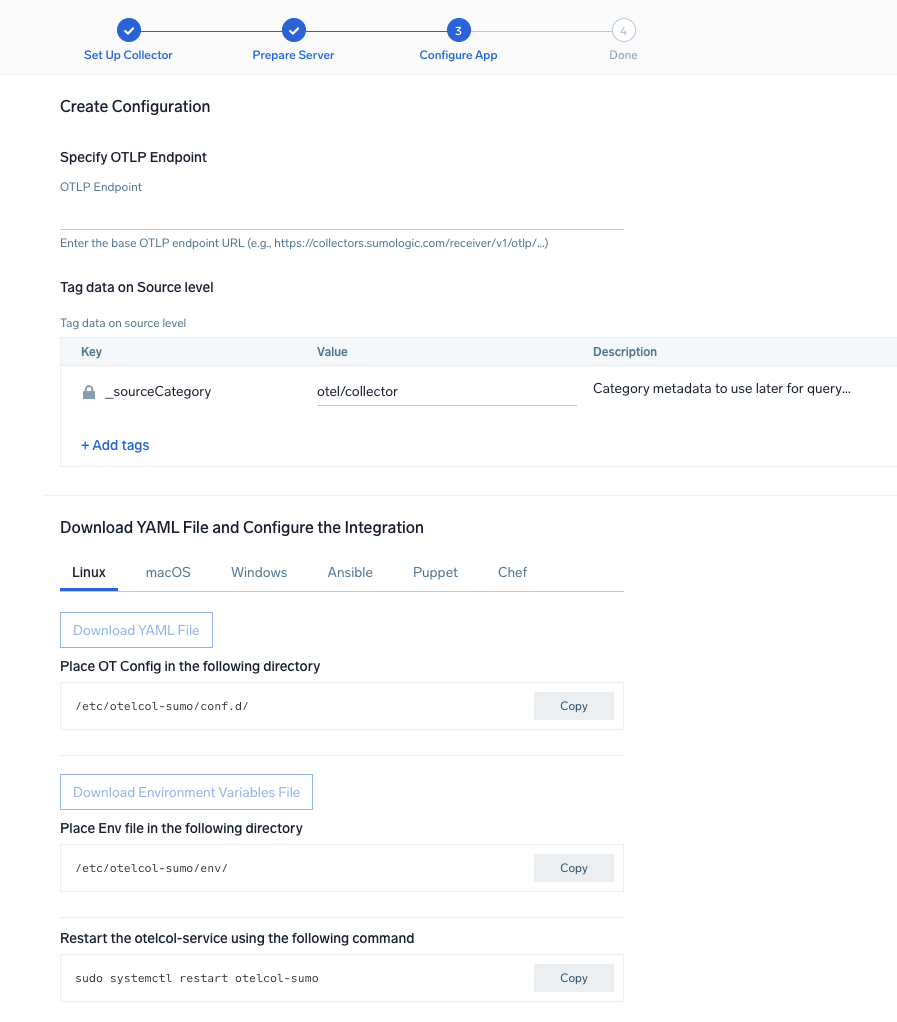Select the Chef tab
Viewport: 897px width, 1022px height.
512,572
